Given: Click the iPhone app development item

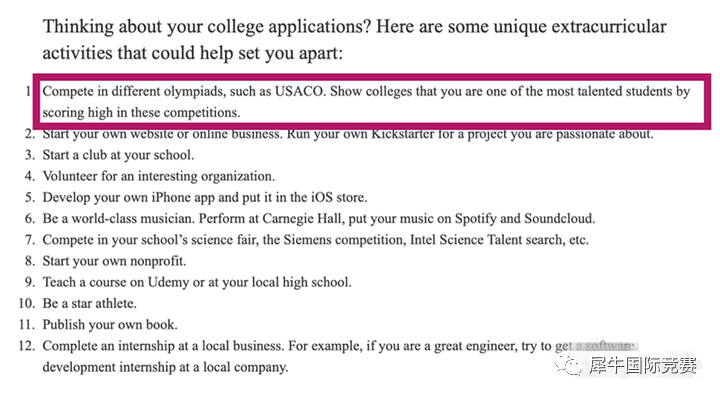Looking at the screenshot, I should point(205,197).
